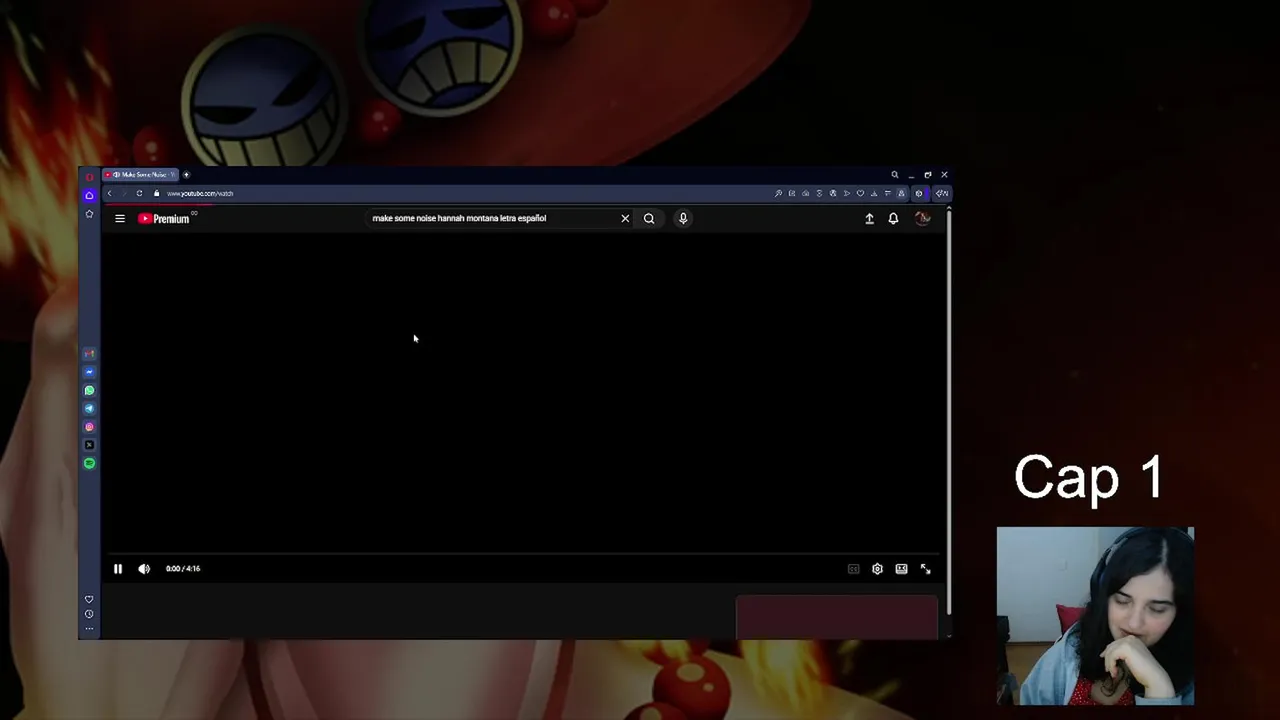The image size is (1280, 720).
Task: Open Spotify from the Opera sidebar
Action: tap(89, 463)
